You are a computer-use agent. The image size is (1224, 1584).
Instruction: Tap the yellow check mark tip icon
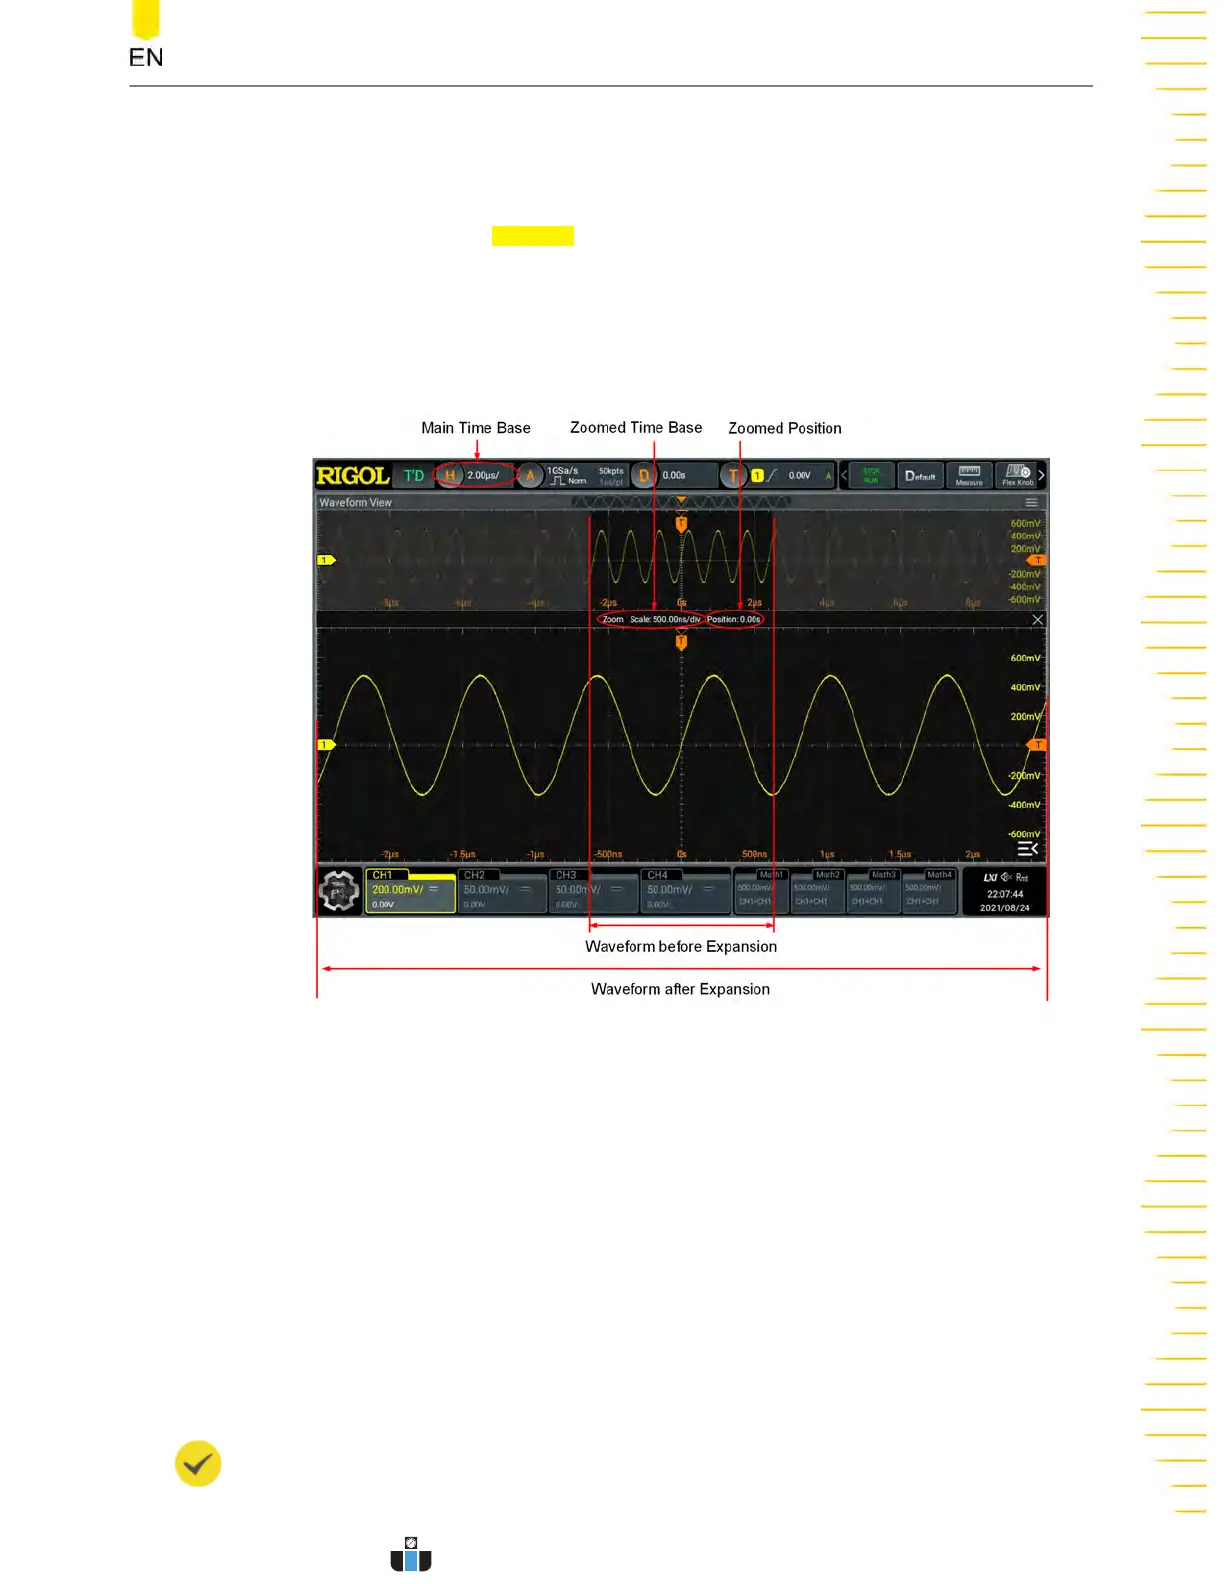pyautogui.click(x=198, y=1464)
